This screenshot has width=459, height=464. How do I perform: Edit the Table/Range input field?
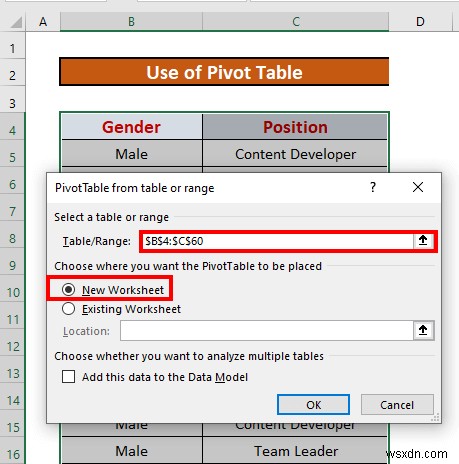point(277,241)
